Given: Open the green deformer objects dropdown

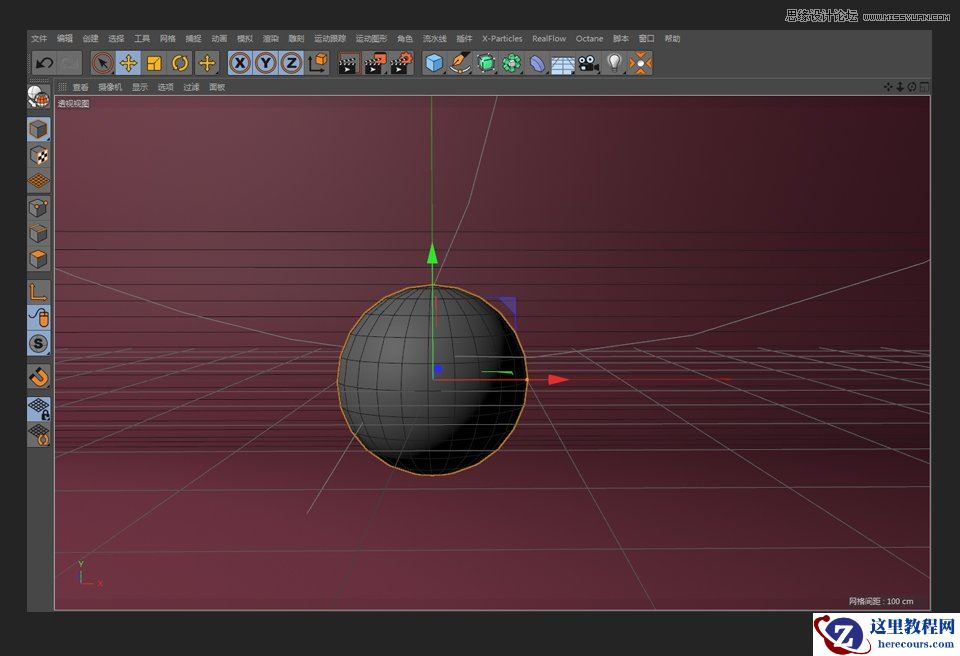Looking at the screenshot, I should pos(486,63).
